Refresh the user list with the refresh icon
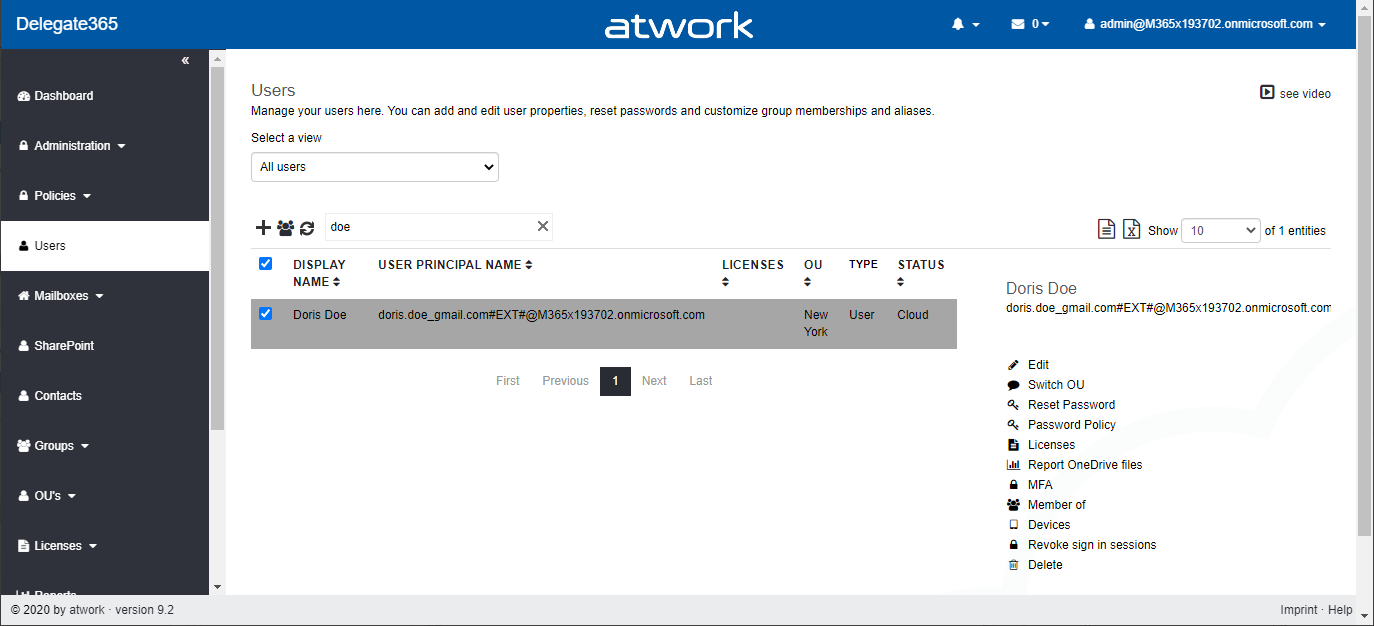The width and height of the screenshot is (1374, 626). pyautogui.click(x=307, y=228)
